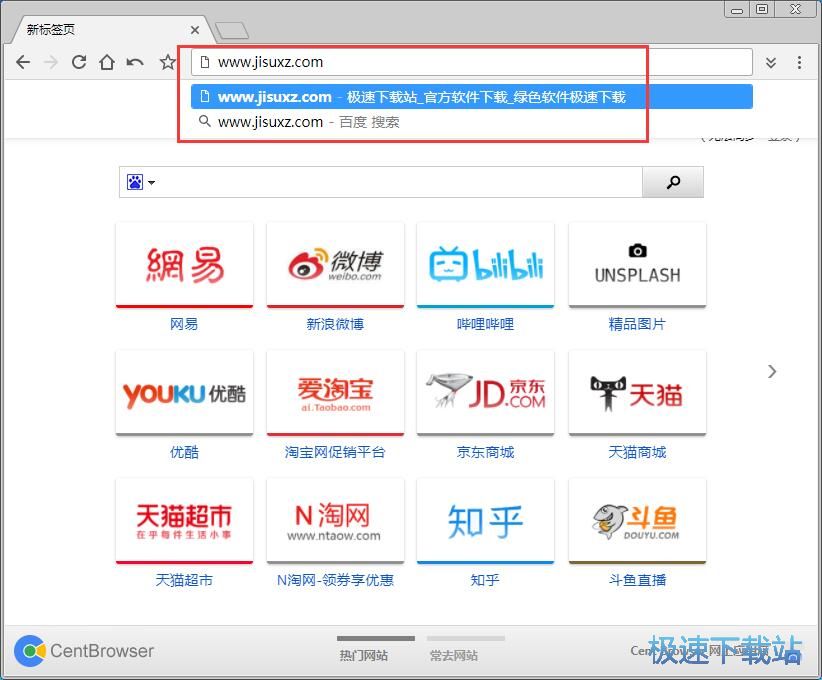Click the 优酷 link label
This screenshot has width=822, height=680.
click(184, 452)
